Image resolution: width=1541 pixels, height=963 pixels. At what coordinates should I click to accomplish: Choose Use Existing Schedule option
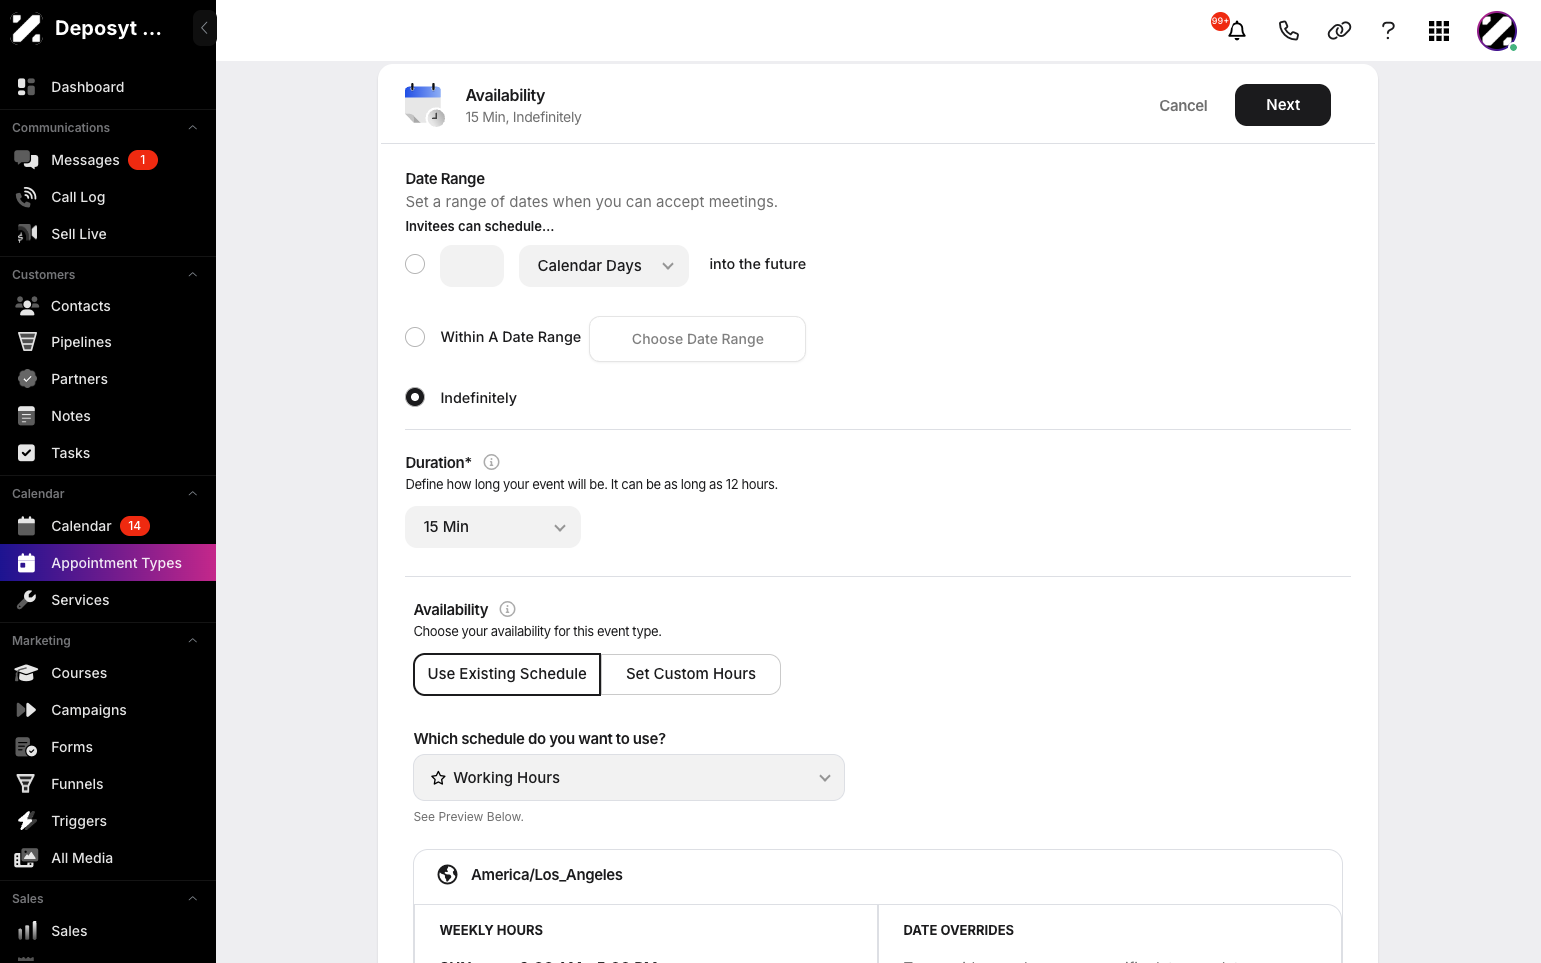click(x=507, y=674)
